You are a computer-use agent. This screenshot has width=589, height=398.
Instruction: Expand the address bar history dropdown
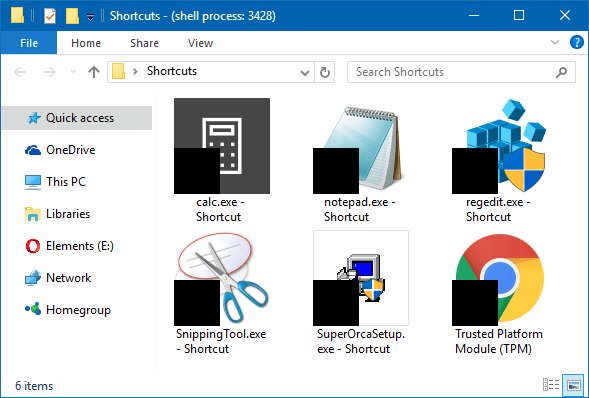[305, 72]
